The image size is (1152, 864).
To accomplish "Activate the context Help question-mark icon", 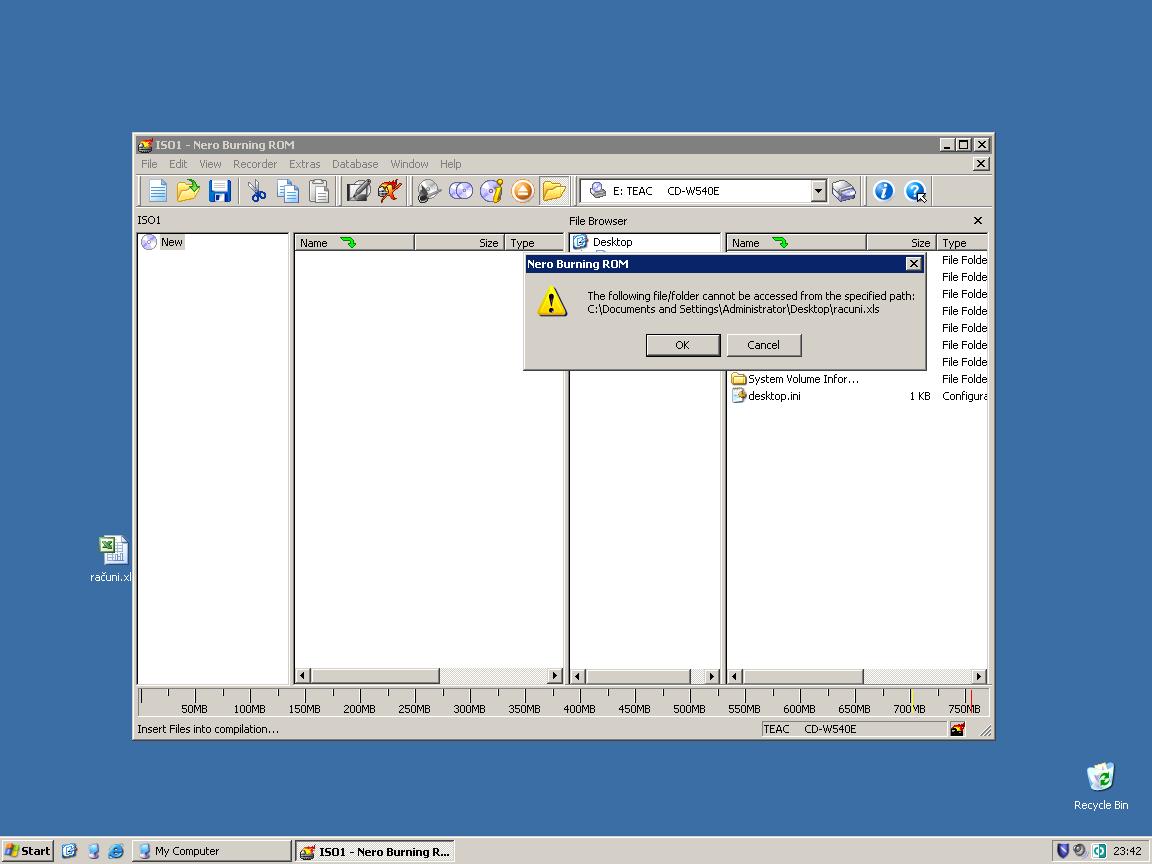I will (916, 191).
